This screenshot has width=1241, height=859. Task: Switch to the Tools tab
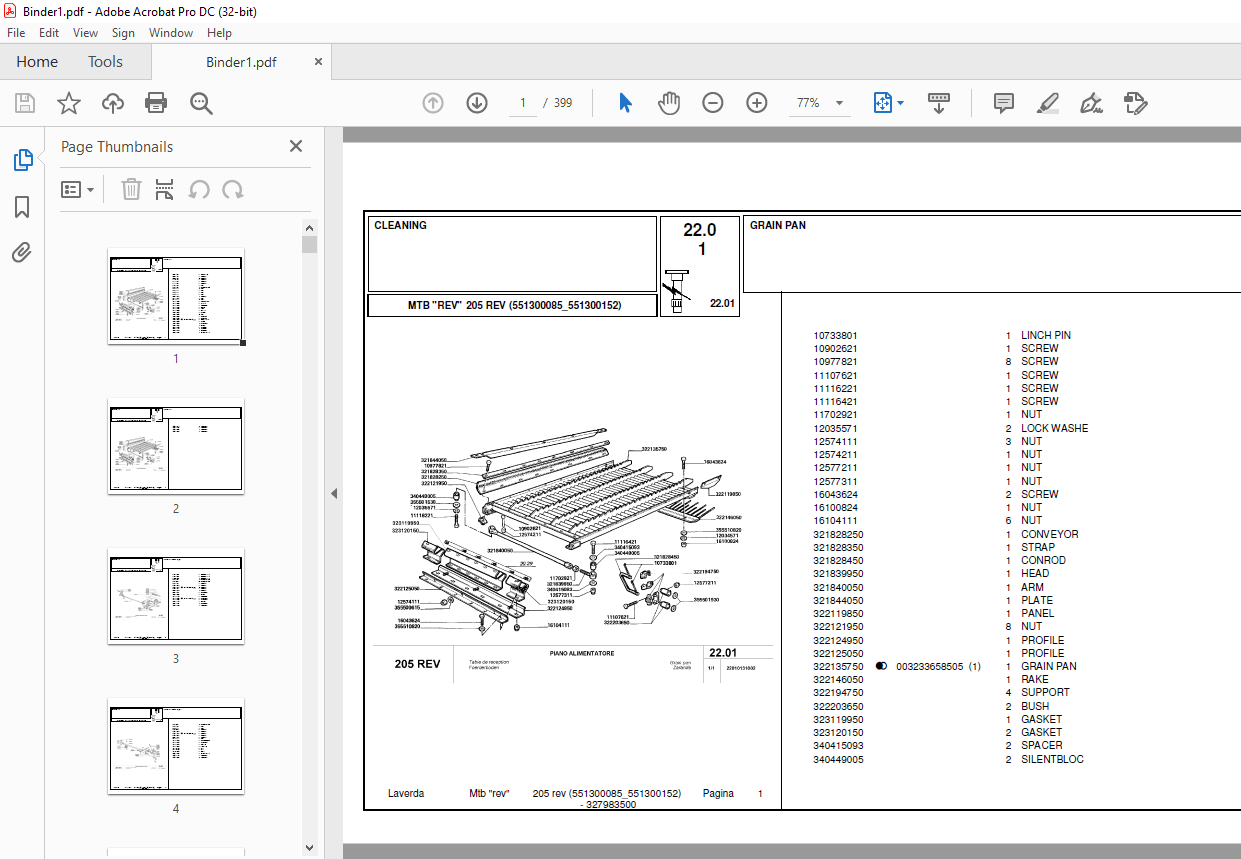(x=105, y=62)
